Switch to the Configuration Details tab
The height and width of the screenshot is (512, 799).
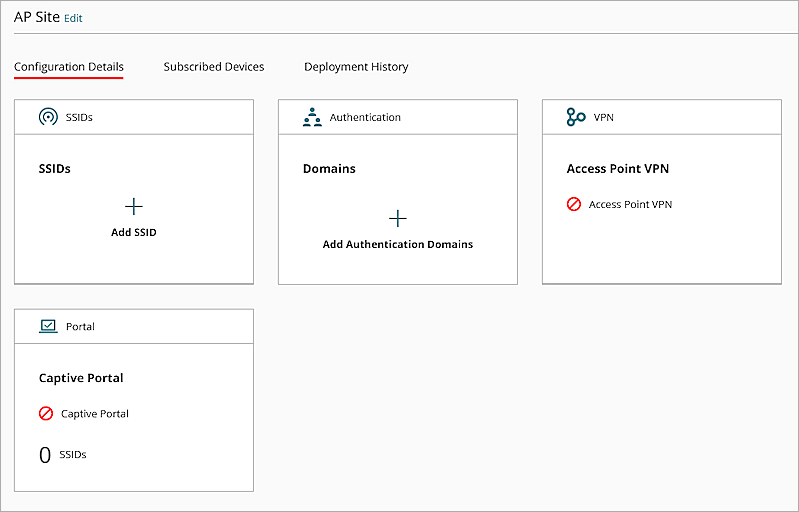(x=69, y=67)
